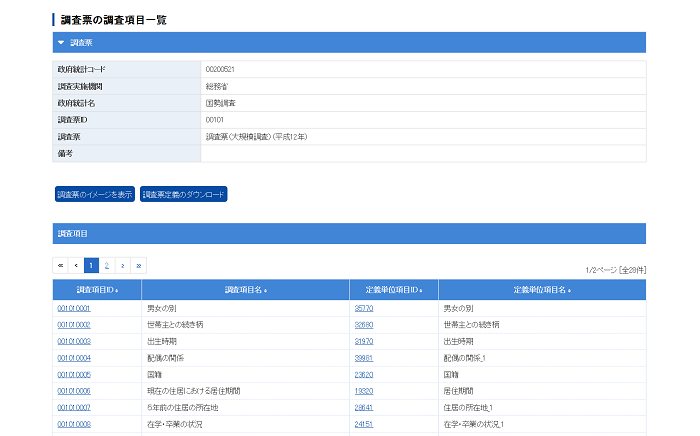Viewport: 700px width, 436px height.
Task: Select page 1 in pagination
Action: pos(91,266)
